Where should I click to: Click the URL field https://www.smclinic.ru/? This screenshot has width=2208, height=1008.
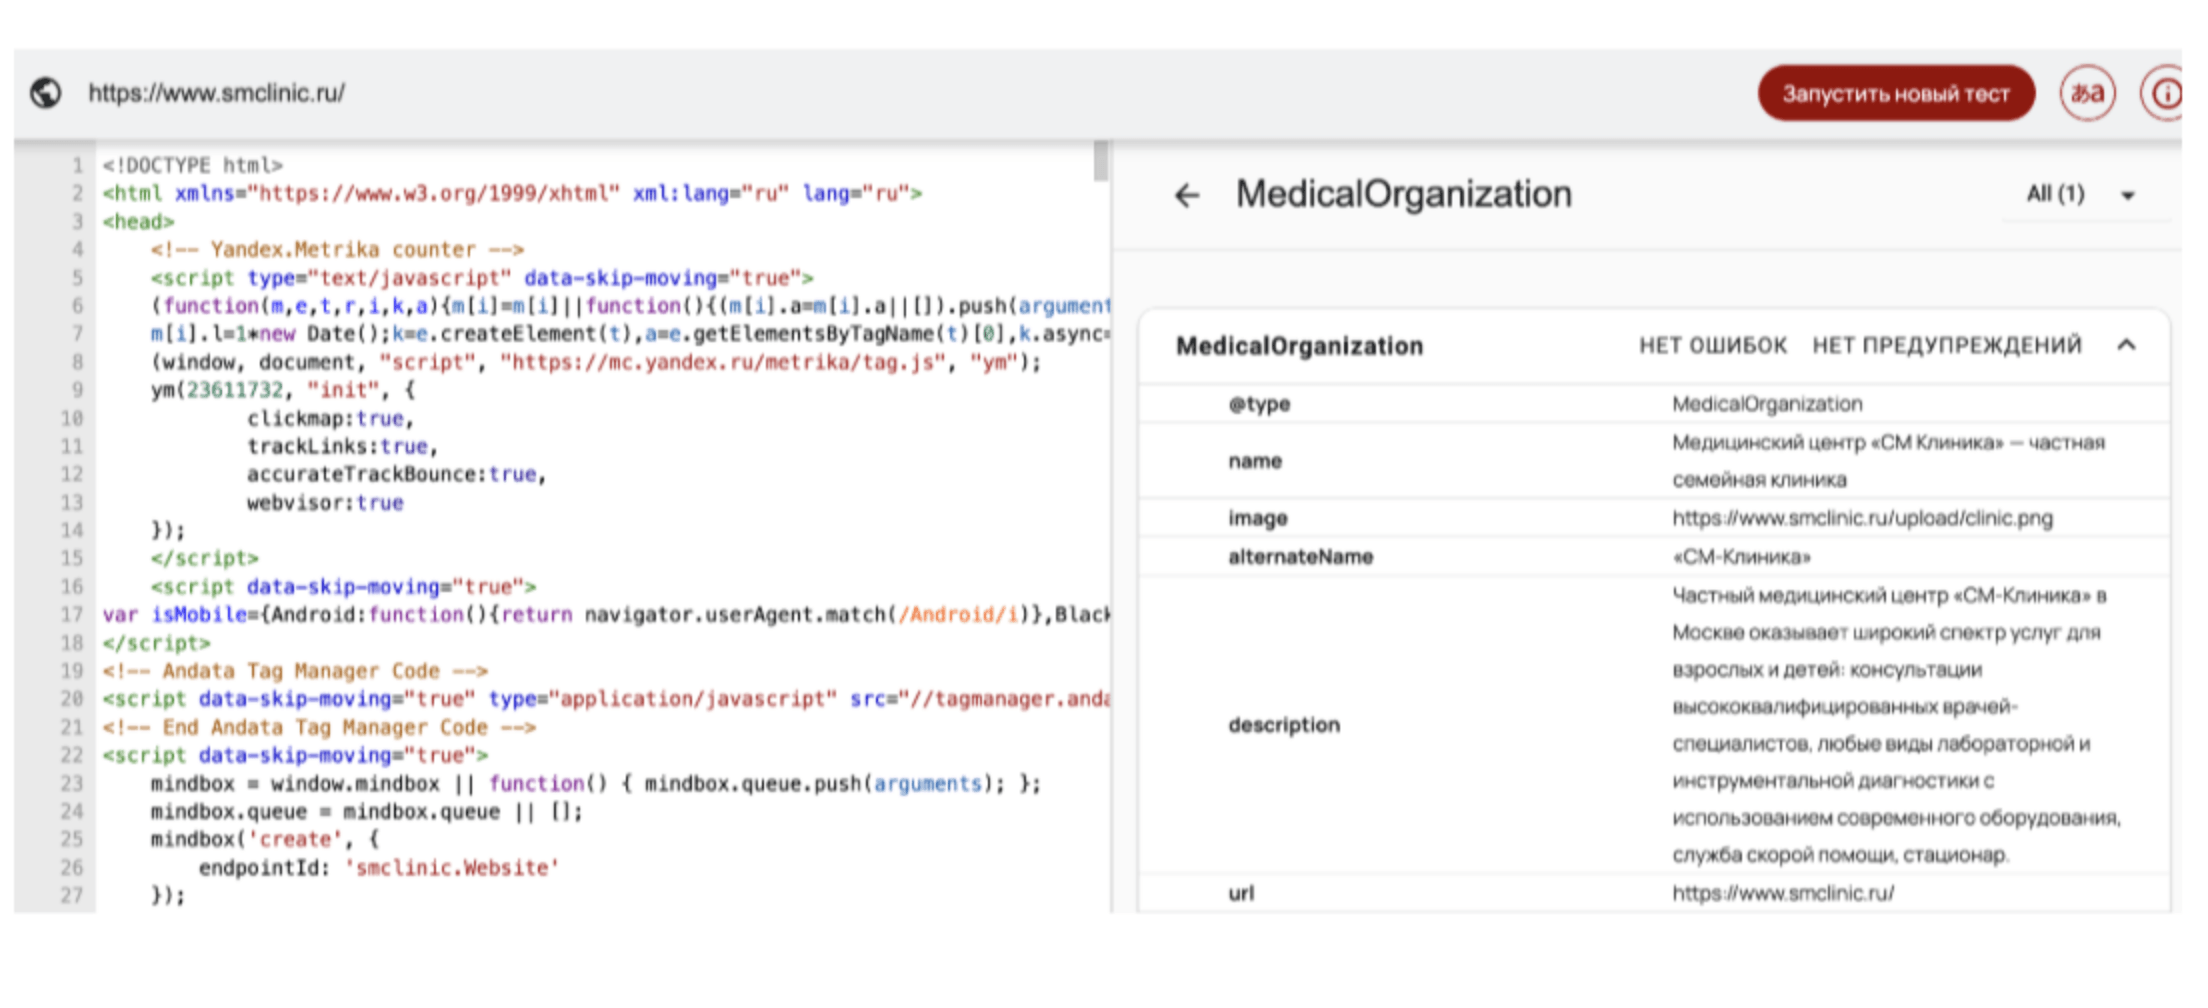click(217, 93)
